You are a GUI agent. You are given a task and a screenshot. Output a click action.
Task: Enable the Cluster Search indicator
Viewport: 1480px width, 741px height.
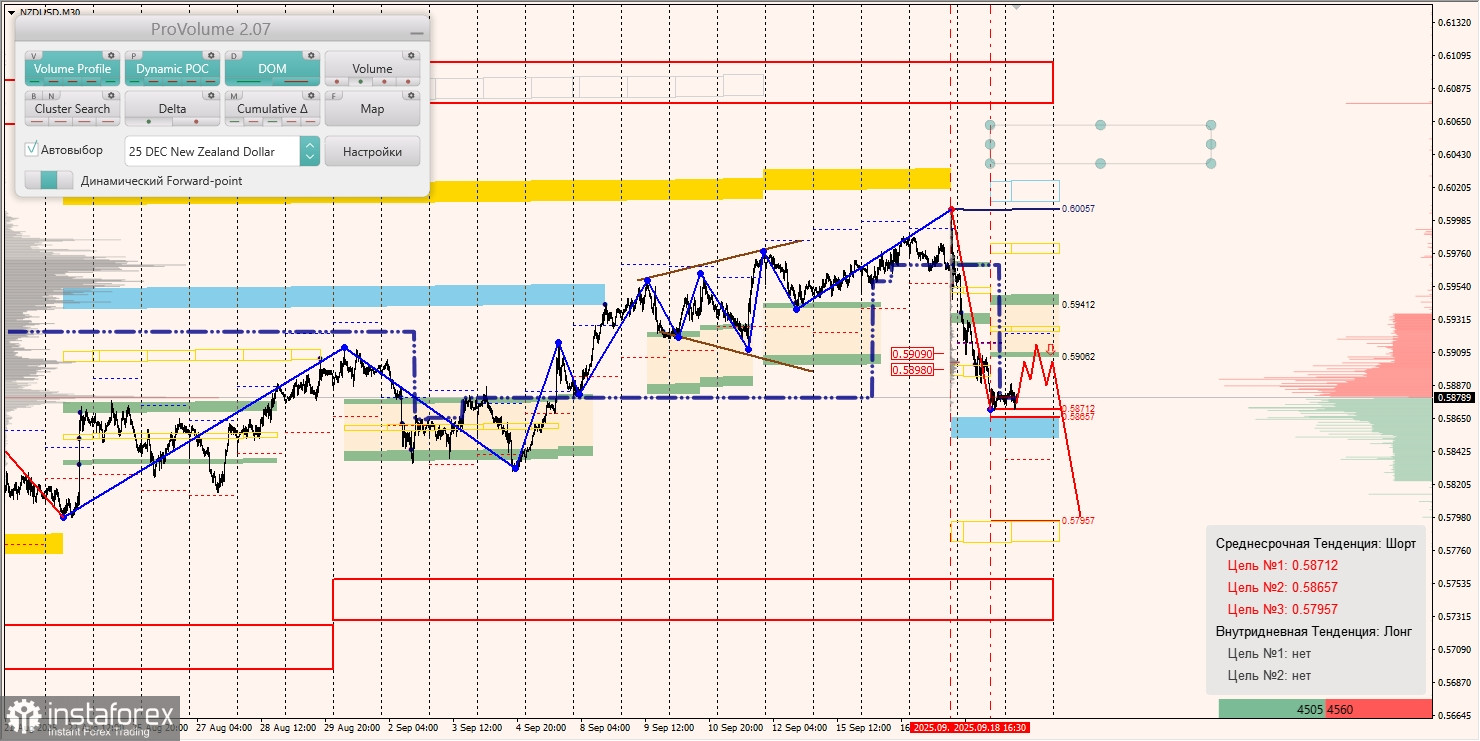point(72,109)
